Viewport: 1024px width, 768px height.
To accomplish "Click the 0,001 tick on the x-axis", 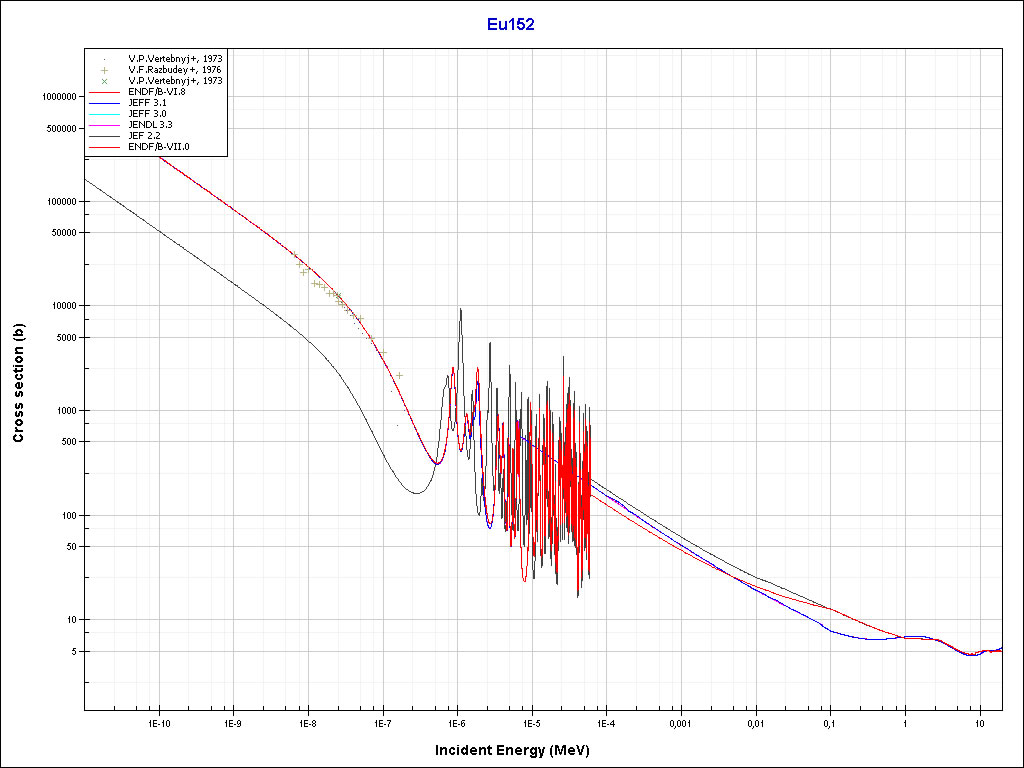I will [680, 722].
